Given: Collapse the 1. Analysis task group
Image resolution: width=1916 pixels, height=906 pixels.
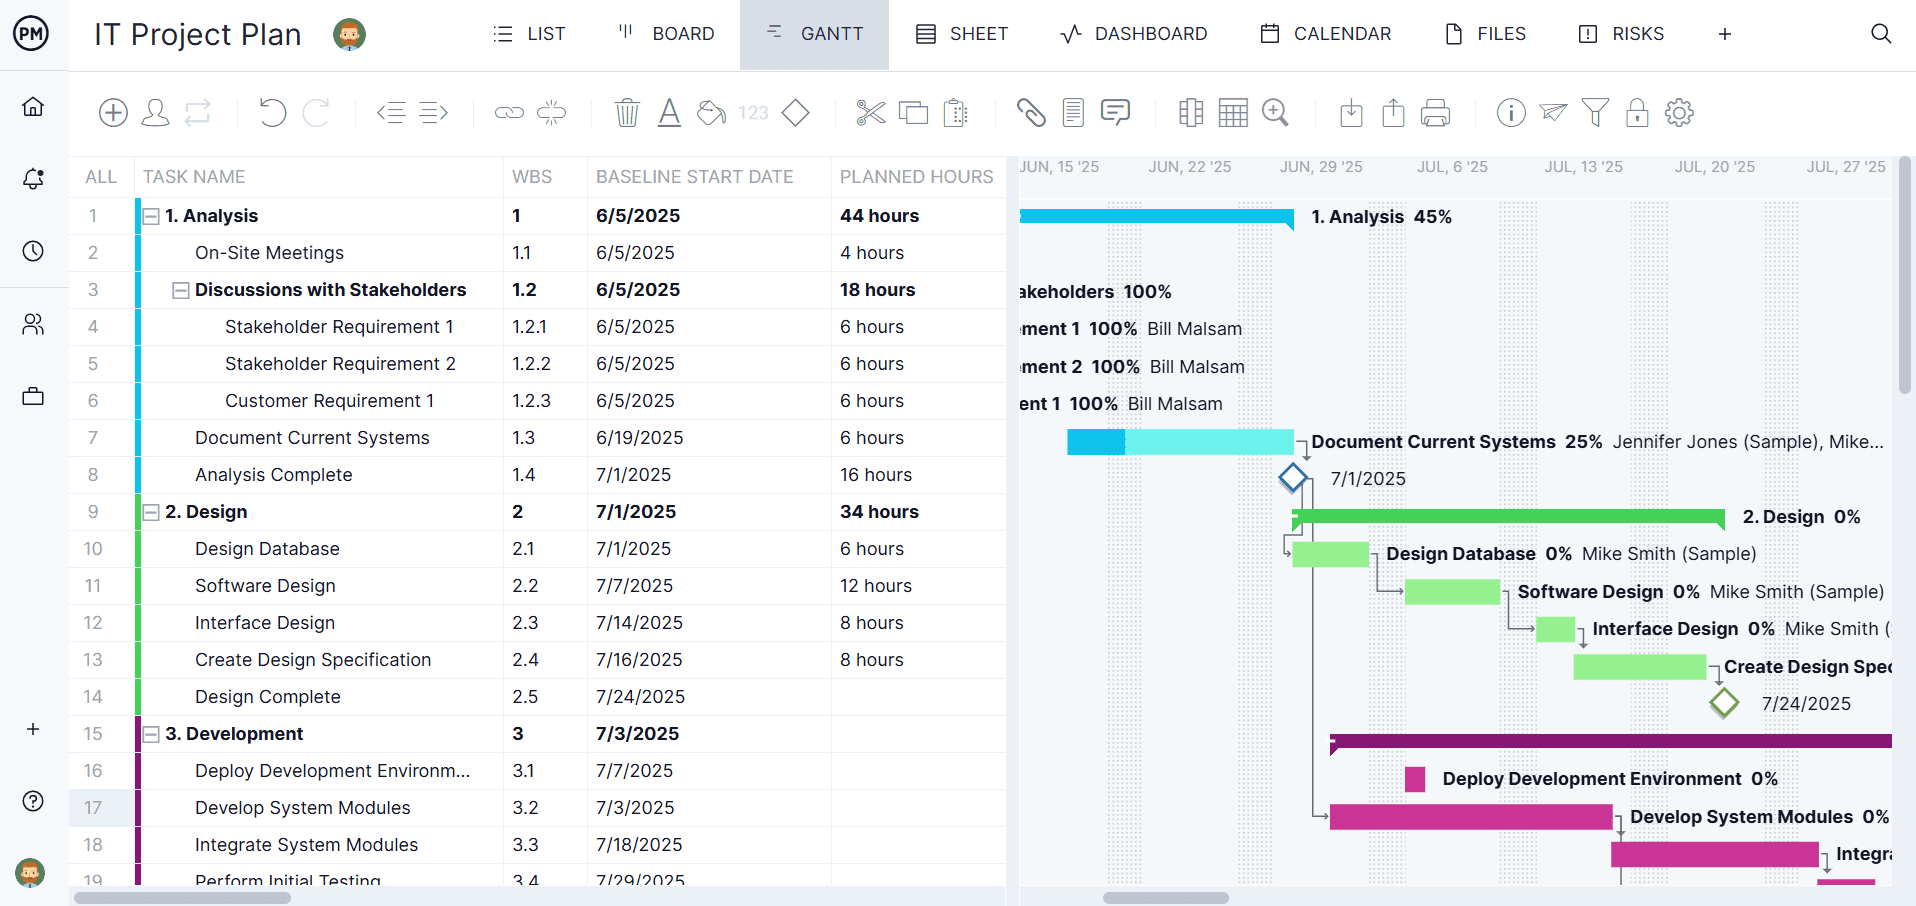Looking at the screenshot, I should coord(151,216).
